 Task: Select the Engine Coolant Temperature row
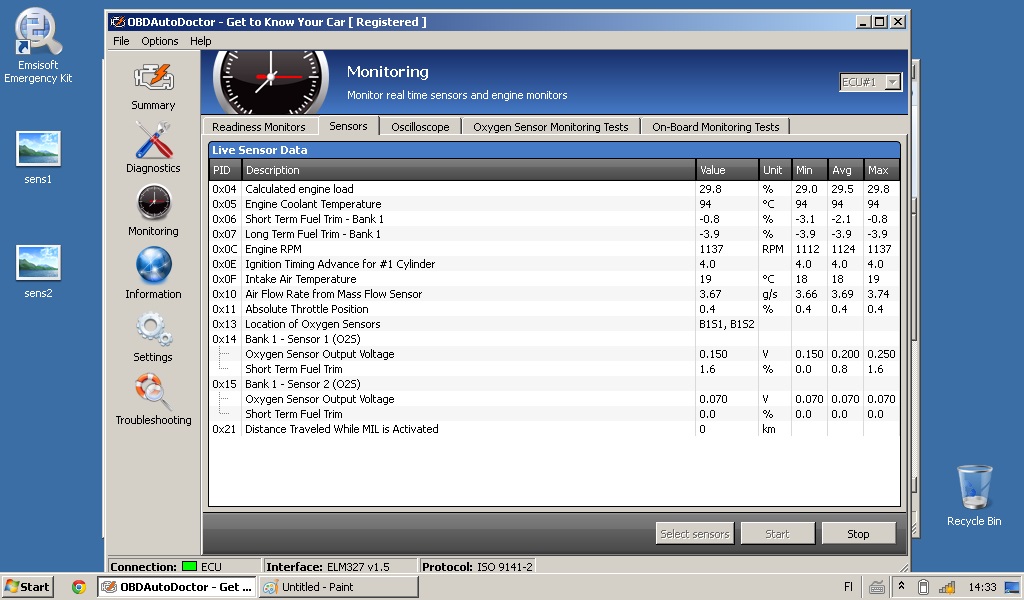tap(554, 204)
